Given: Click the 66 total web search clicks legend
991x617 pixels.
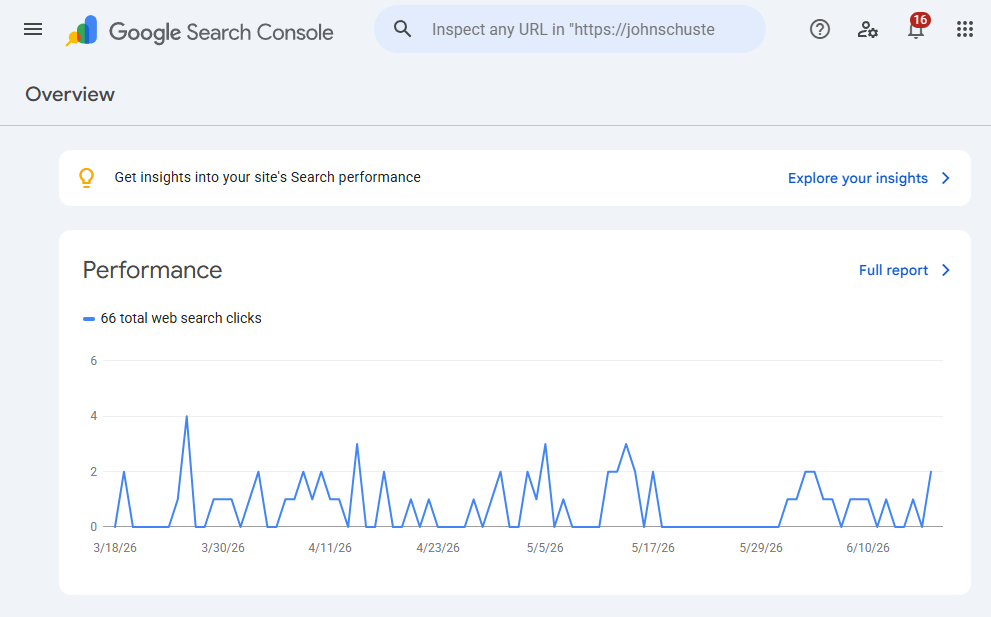Looking at the screenshot, I should (x=181, y=318).
